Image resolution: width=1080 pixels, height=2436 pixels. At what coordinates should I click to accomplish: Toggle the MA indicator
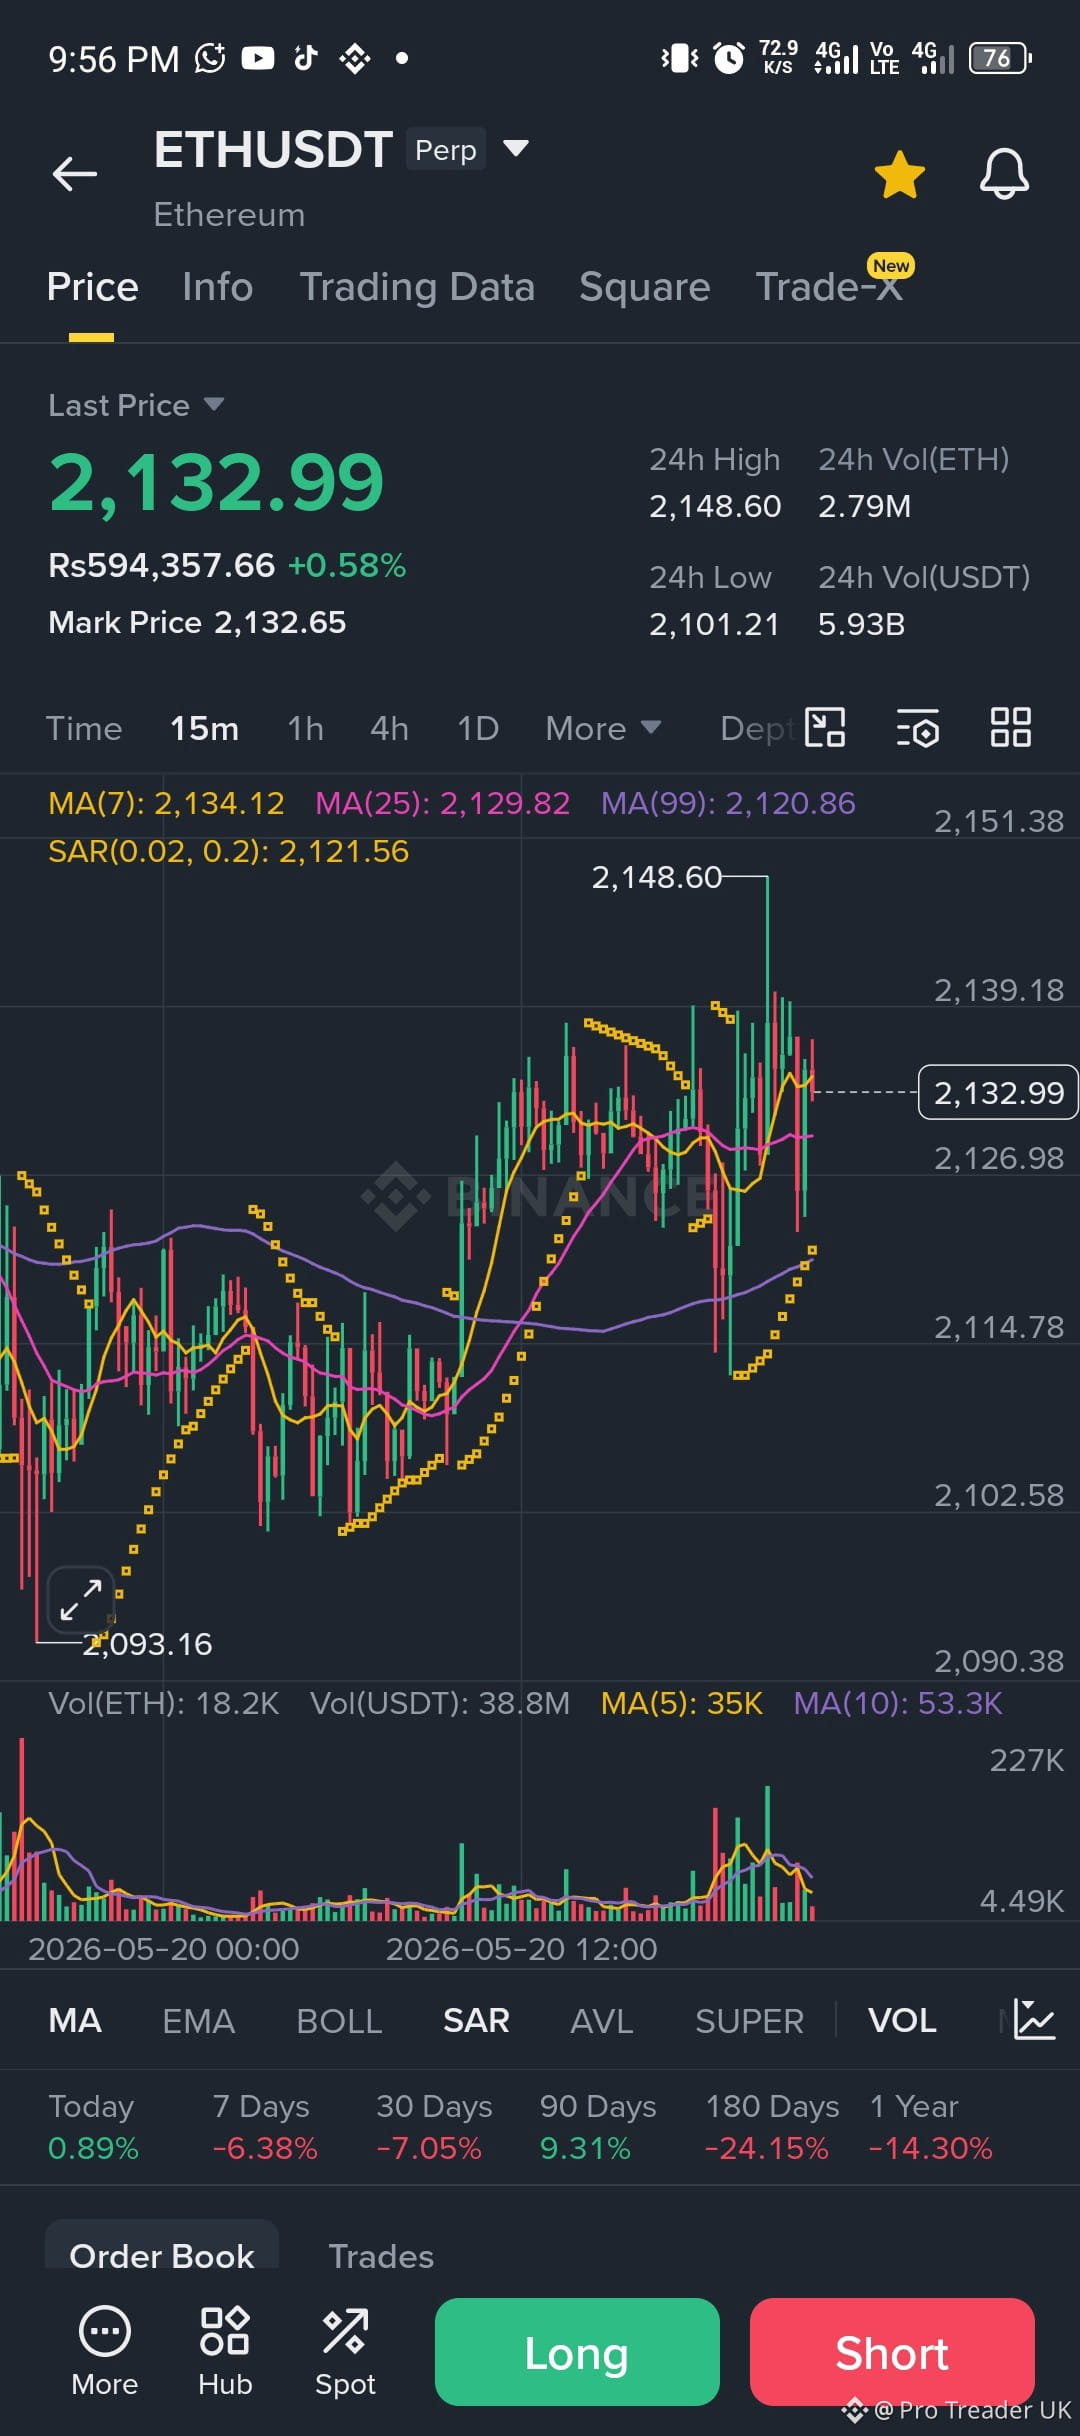coord(75,2020)
